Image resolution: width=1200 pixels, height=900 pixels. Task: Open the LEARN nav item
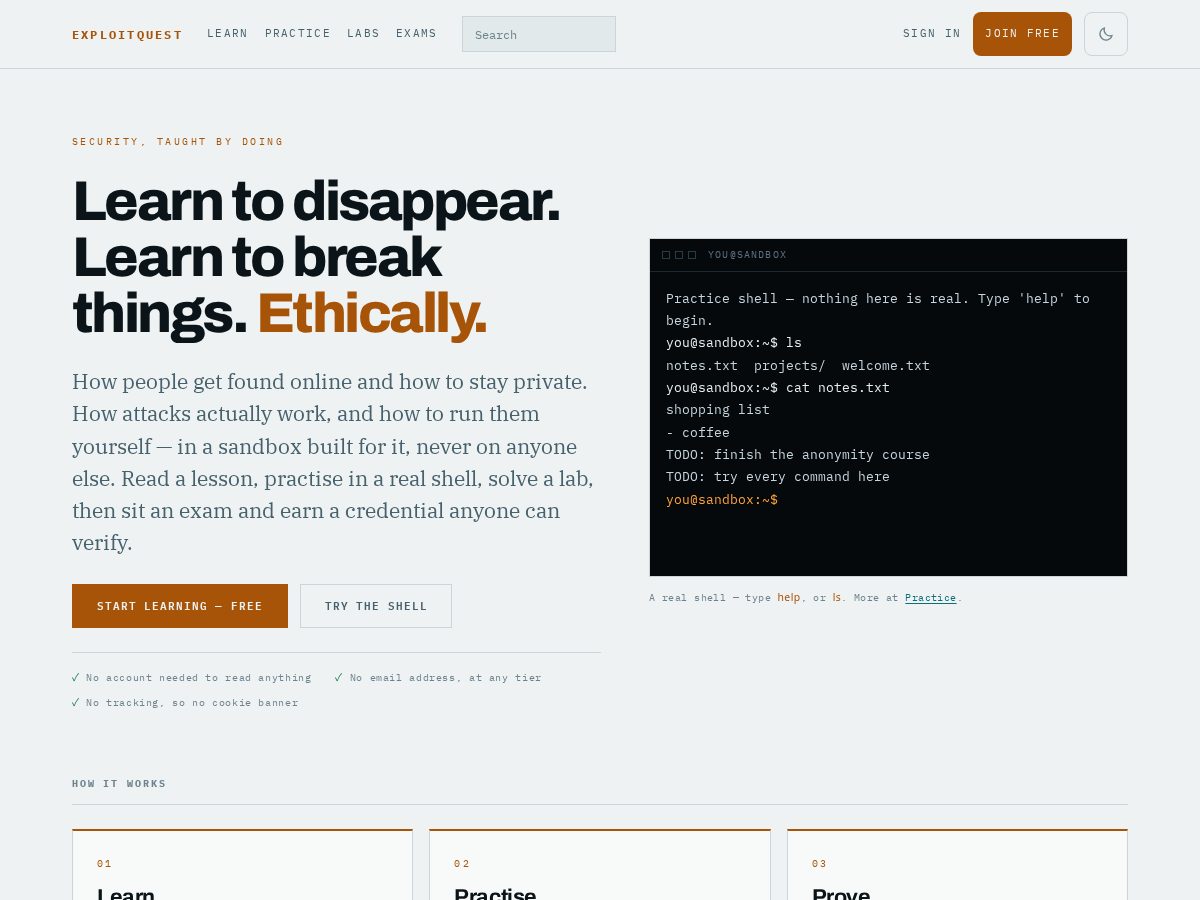(227, 34)
